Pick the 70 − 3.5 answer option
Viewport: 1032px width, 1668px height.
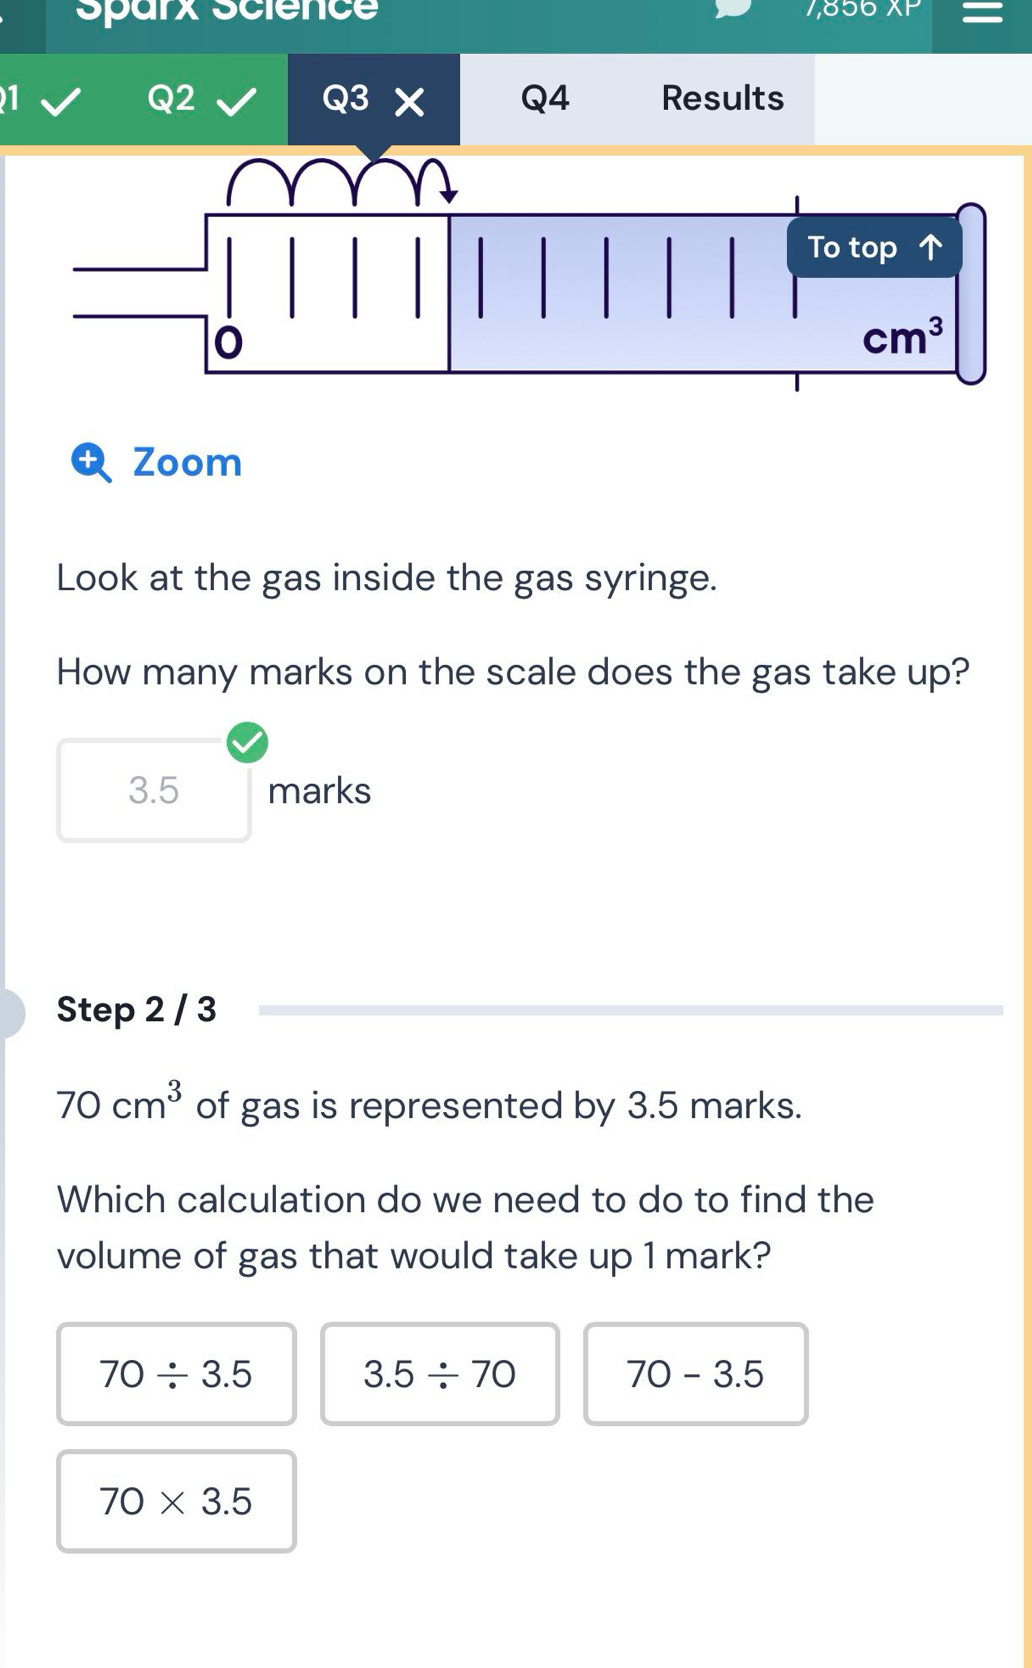pos(695,1374)
